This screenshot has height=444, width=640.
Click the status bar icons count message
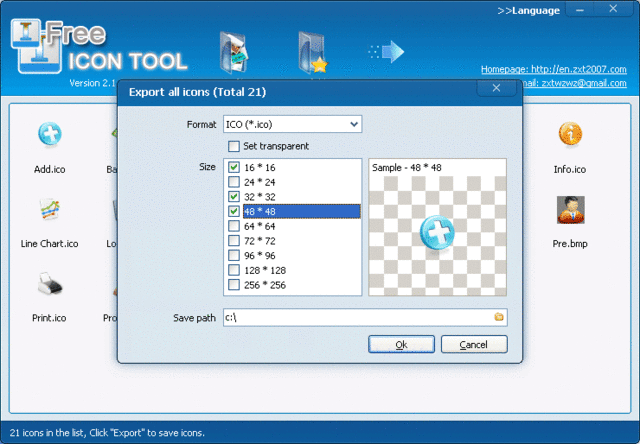tap(107, 433)
